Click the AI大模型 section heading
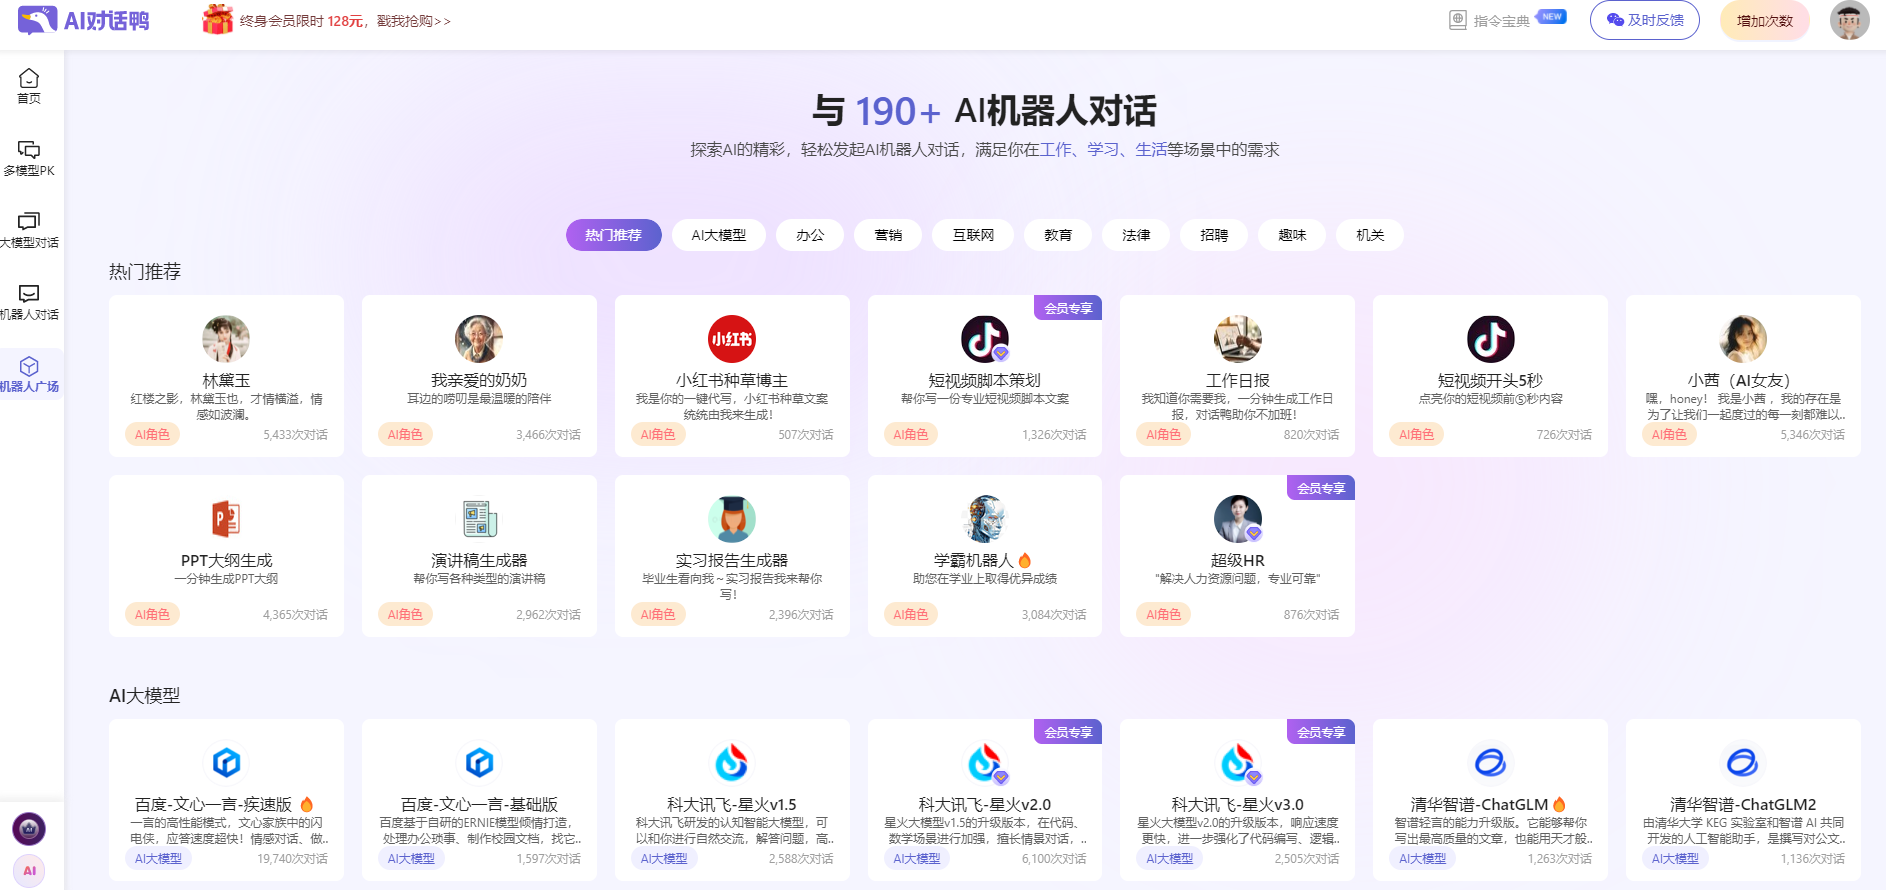Viewport: 1886px width, 890px height. pyautogui.click(x=145, y=696)
